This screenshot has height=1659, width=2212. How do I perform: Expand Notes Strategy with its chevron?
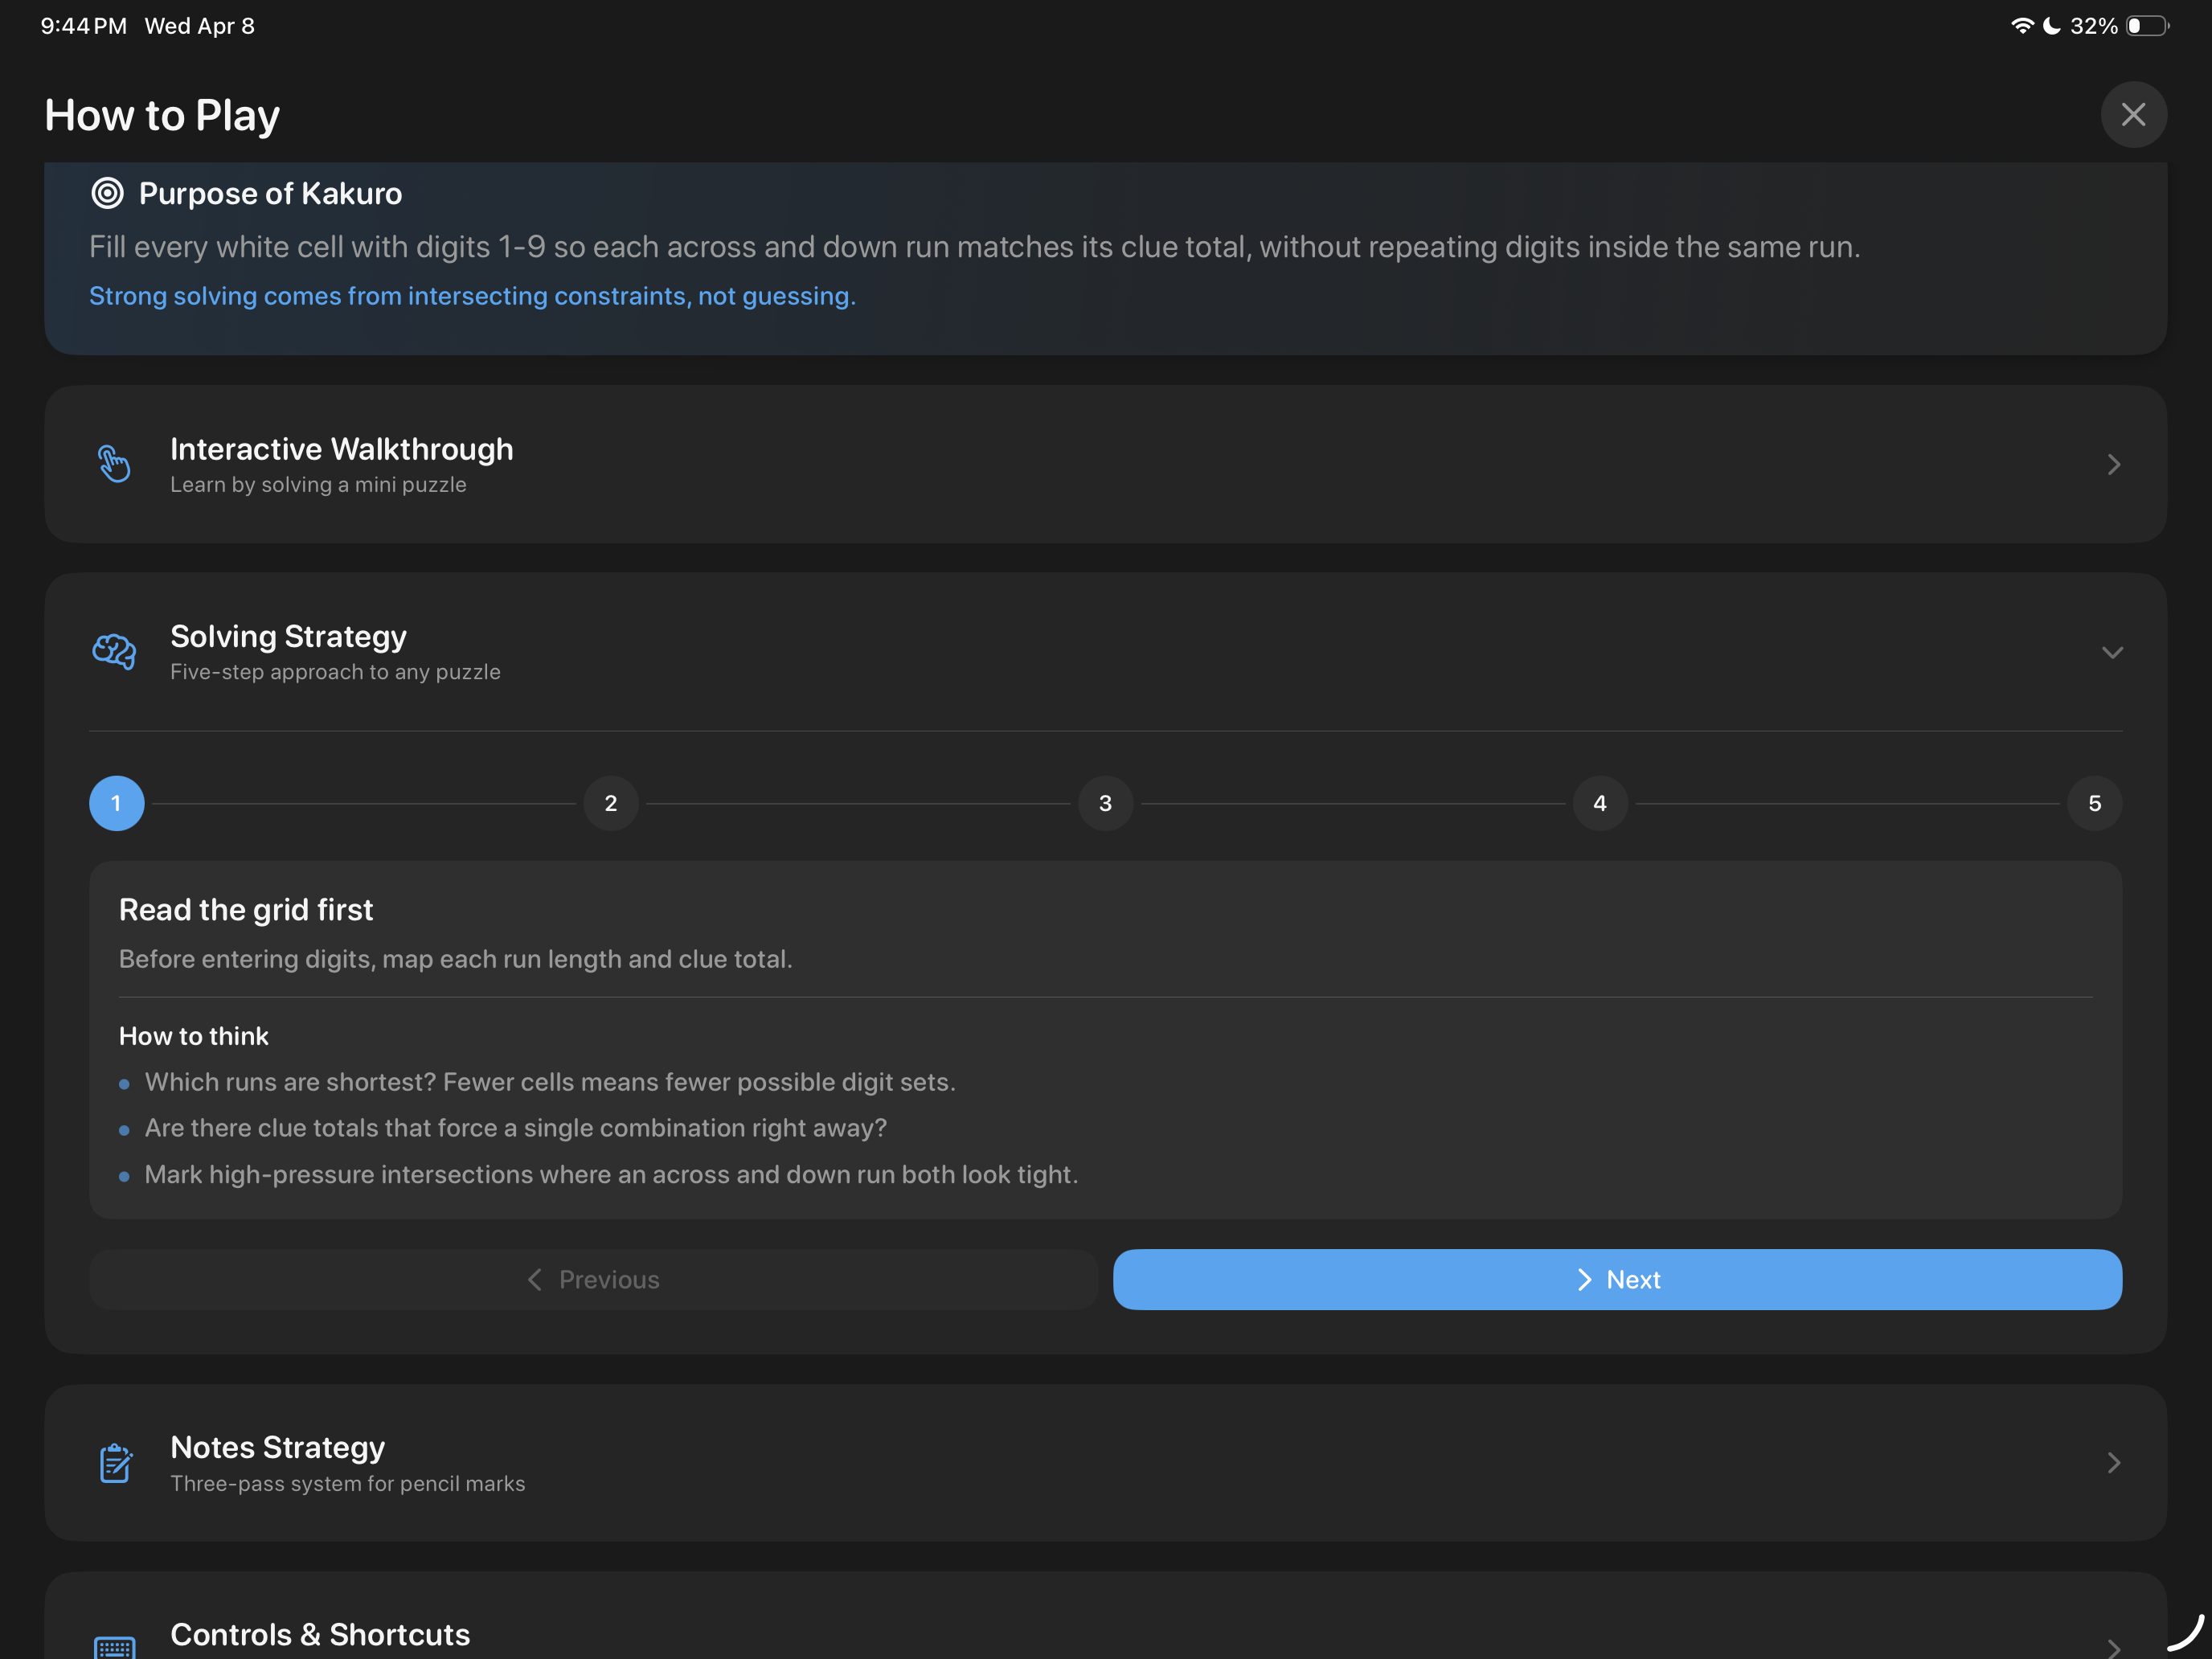tap(2113, 1463)
